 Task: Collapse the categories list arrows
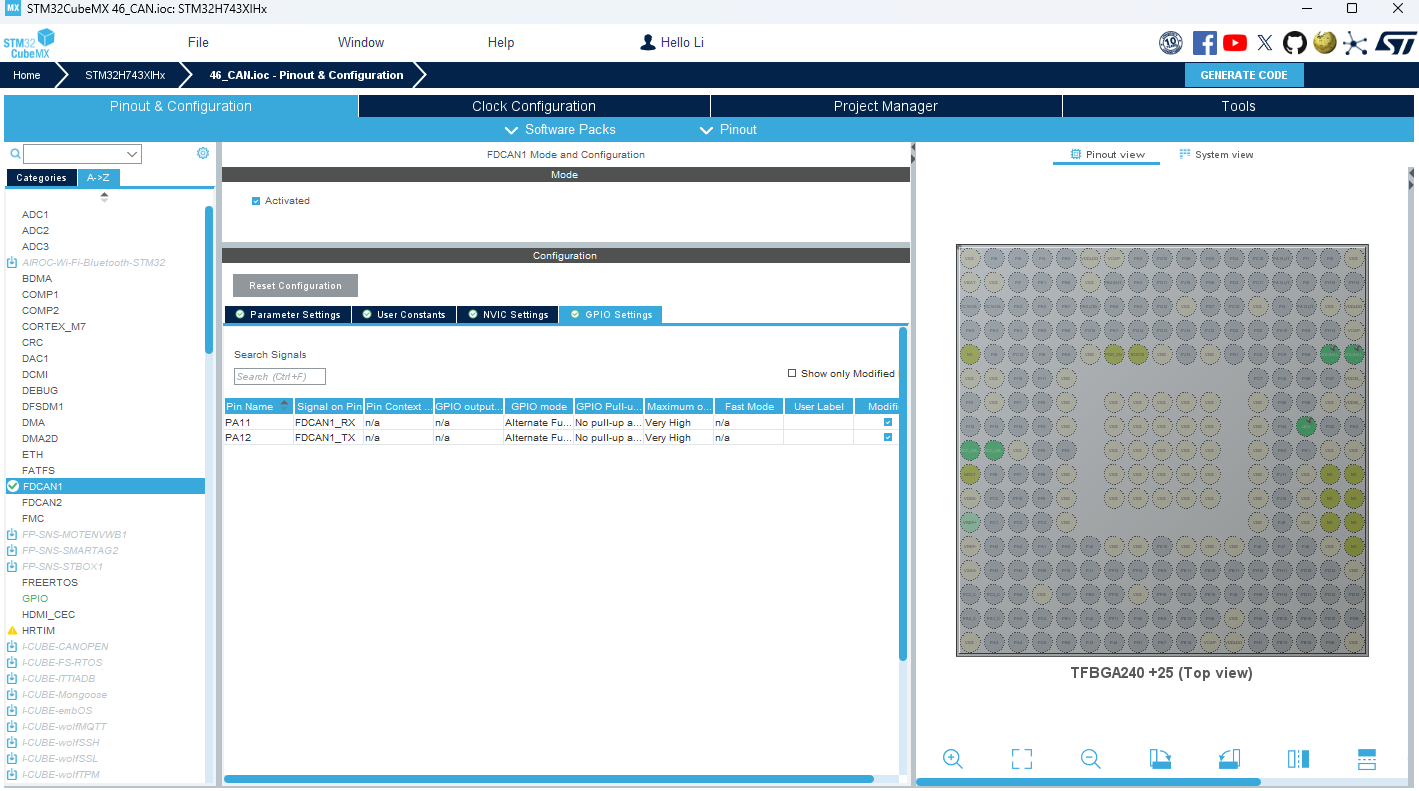point(104,197)
